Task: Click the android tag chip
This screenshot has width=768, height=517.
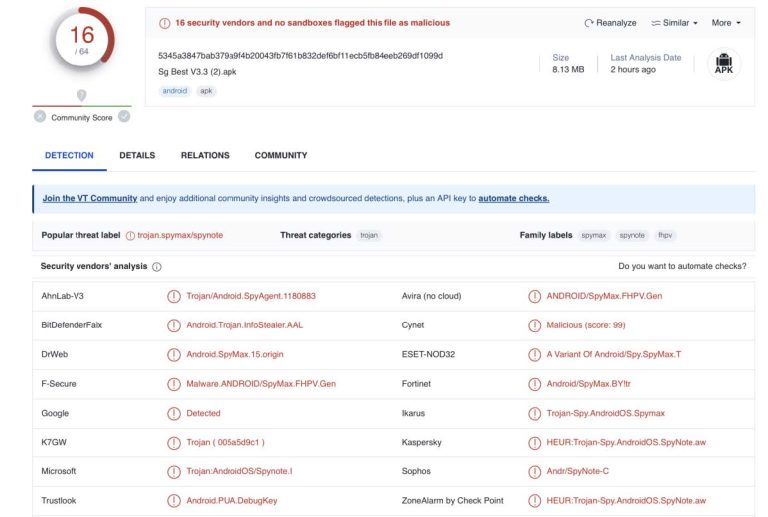Action: point(173,91)
